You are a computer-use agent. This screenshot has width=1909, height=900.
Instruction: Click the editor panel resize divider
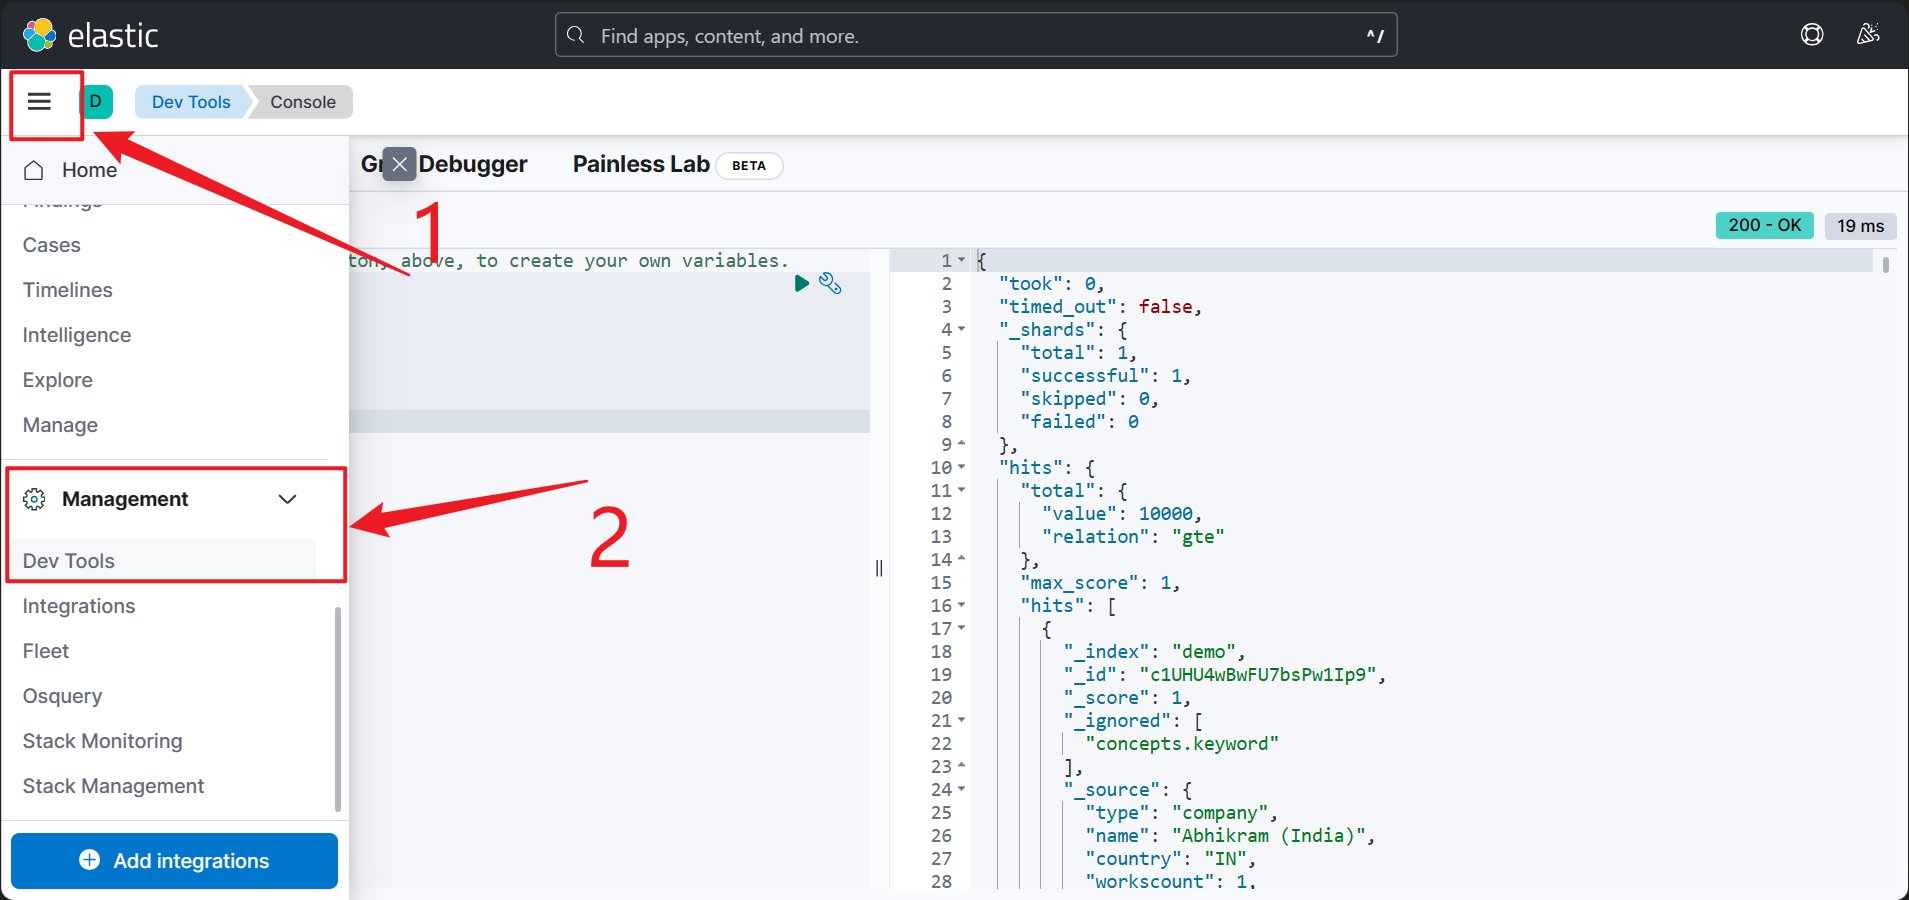(879, 568)
